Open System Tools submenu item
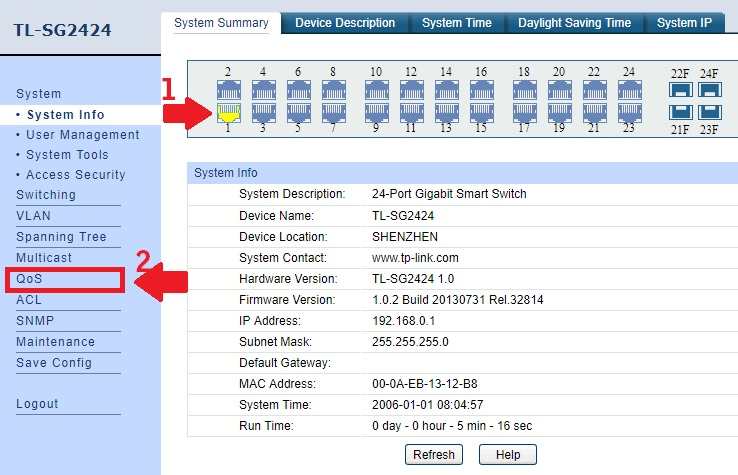The height and width of the screenshot is (475, 738). (x=67, y=155)
